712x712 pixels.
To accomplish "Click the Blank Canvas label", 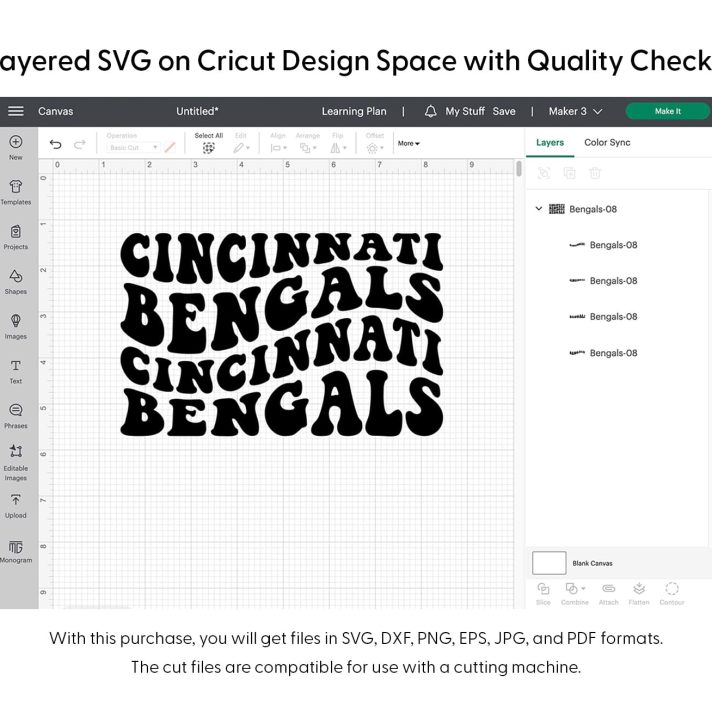I will click(x=593, y=564).
